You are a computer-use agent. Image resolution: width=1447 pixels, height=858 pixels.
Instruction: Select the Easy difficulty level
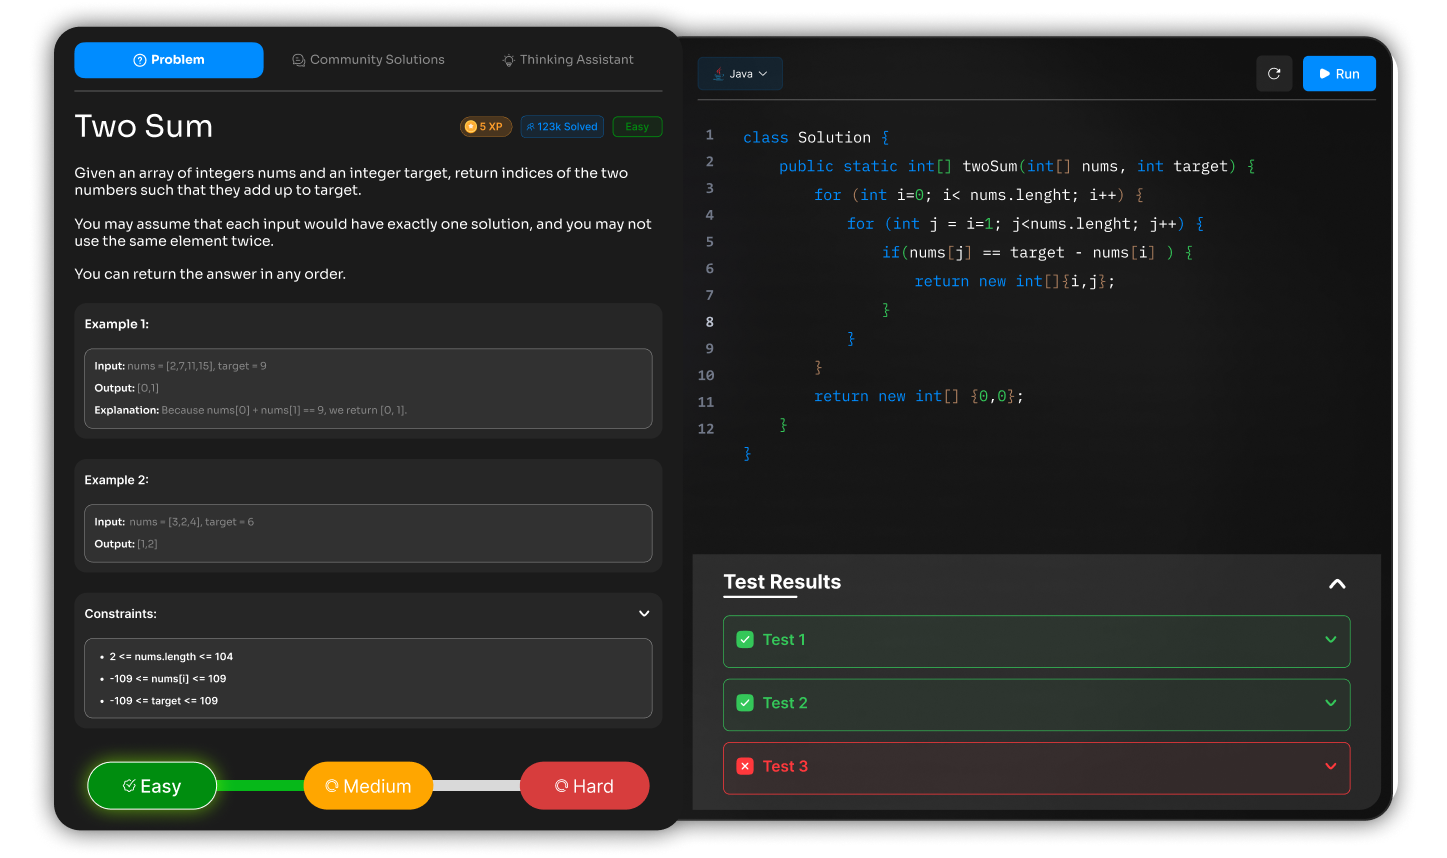[152, 786]
